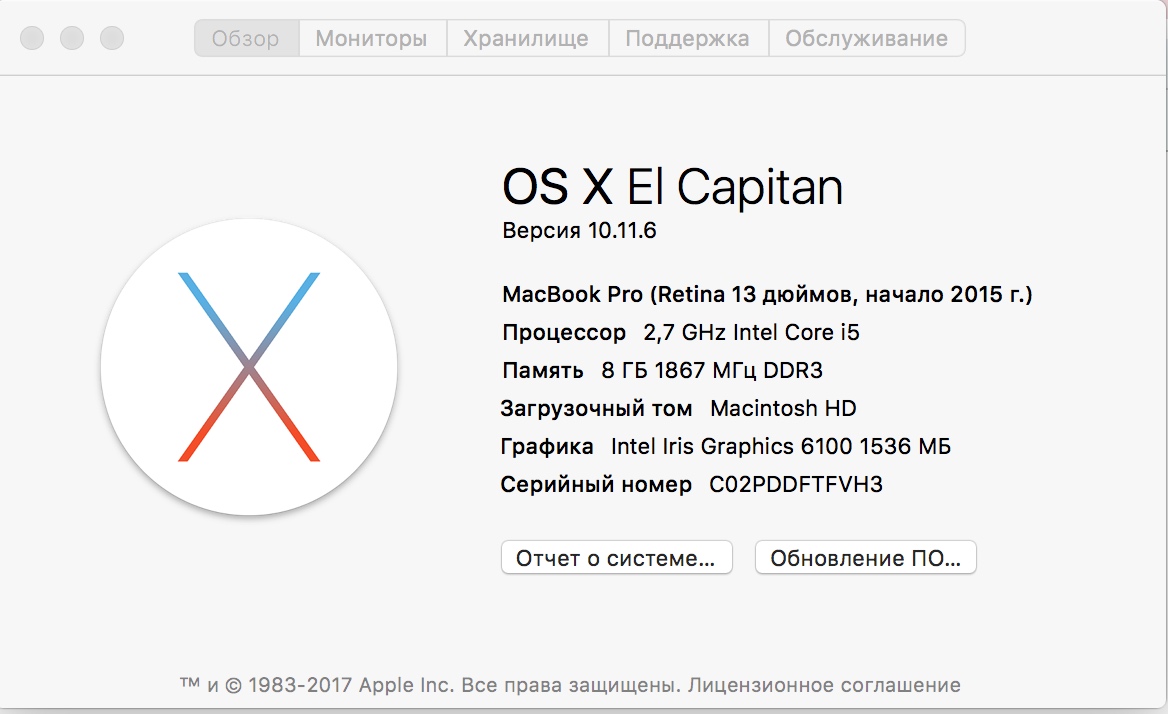The width and height of the screenshot is (1168, 714).
Task: Click the serial number C02PDDFTFVH3
Action: (796, 485)
